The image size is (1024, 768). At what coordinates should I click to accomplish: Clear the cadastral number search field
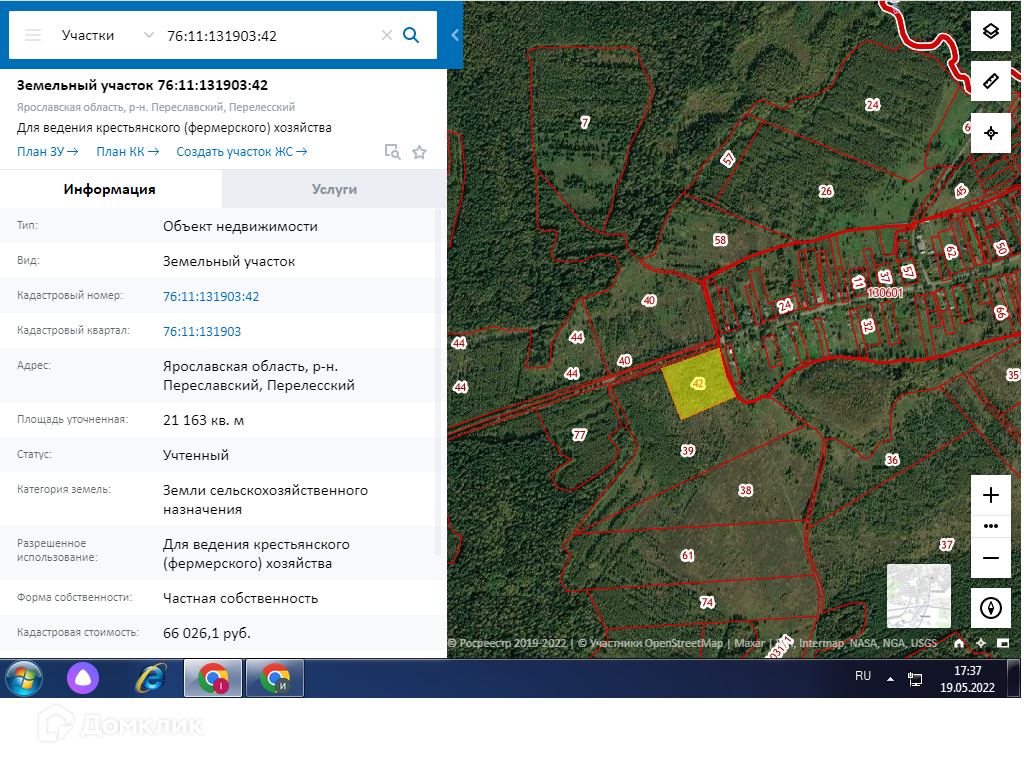386,35
